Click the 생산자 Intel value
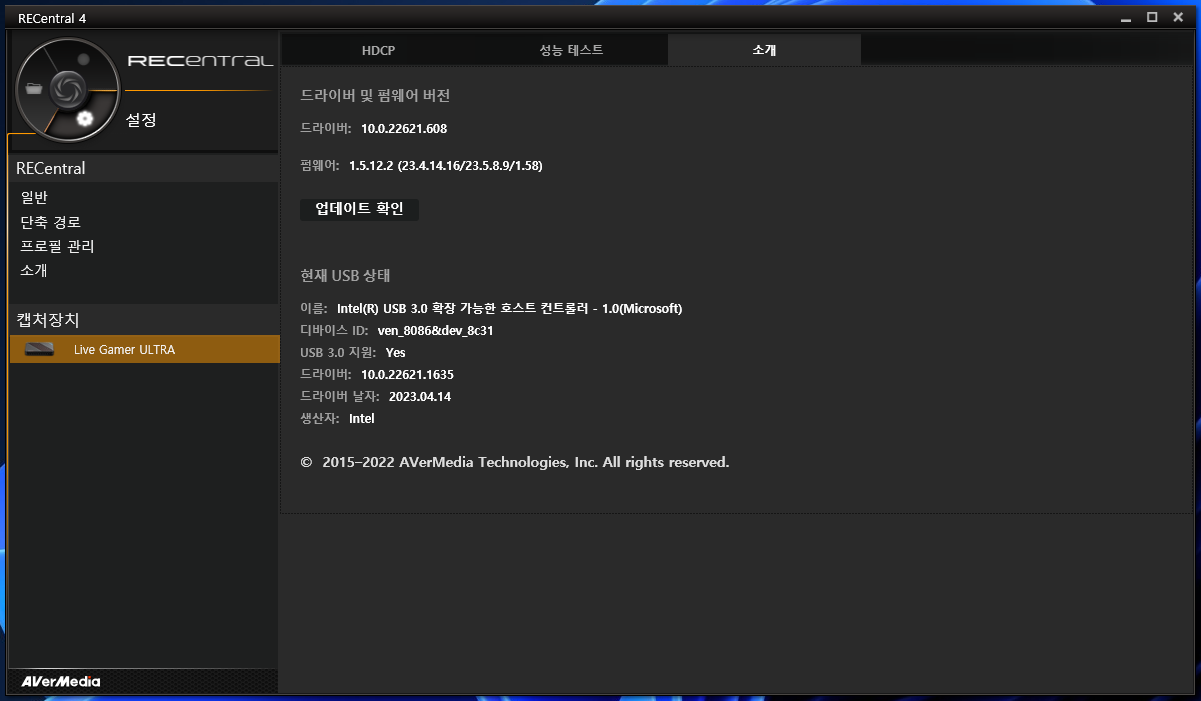Image resolution: width=1201 pixels, height=701 pixels. click(x=361, y=418)
